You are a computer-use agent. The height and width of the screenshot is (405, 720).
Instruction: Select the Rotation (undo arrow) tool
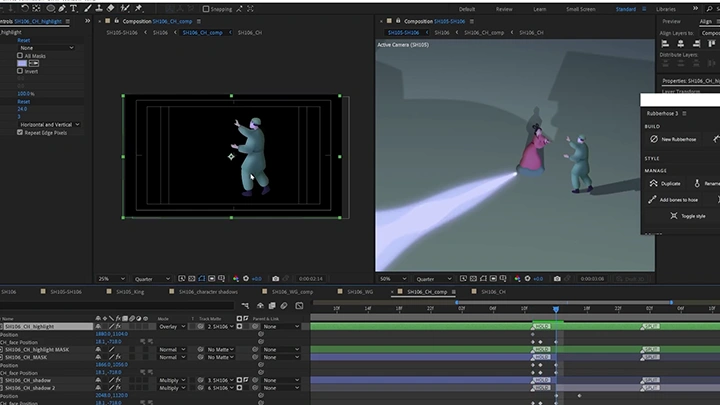(x=25, y=8)
